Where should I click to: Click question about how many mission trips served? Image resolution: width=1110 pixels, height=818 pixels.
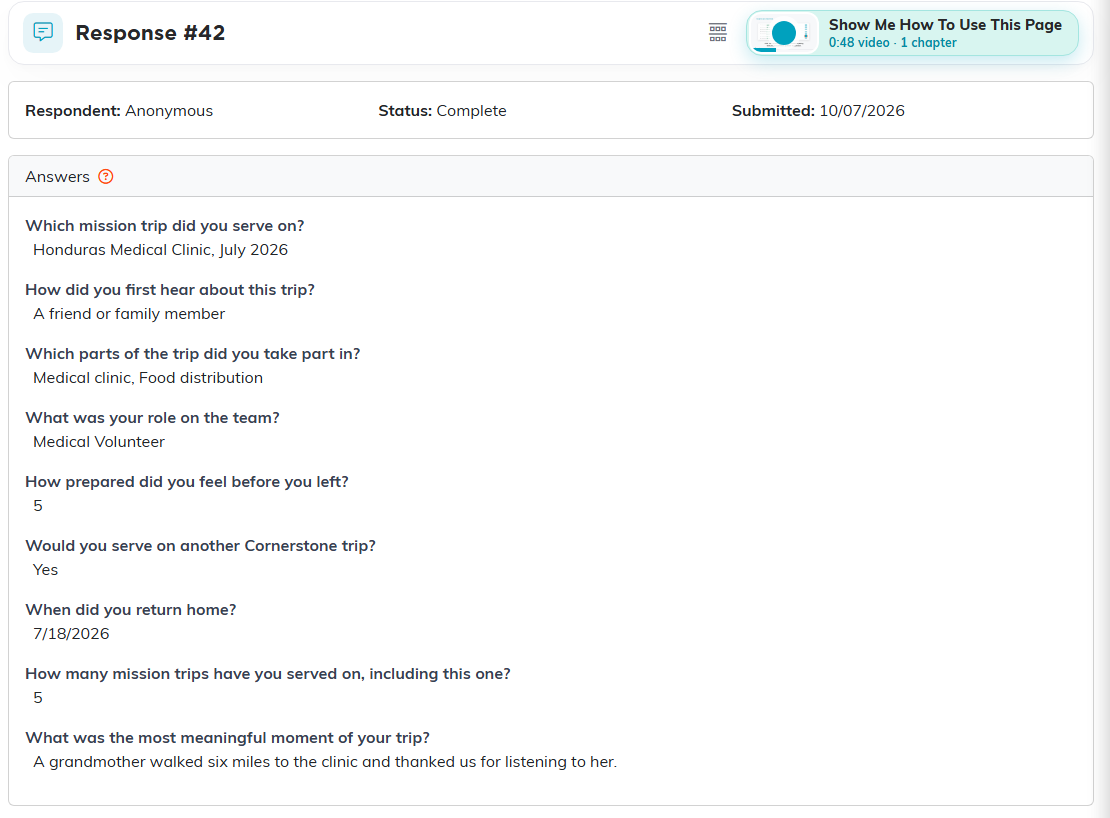coord(268,674)
